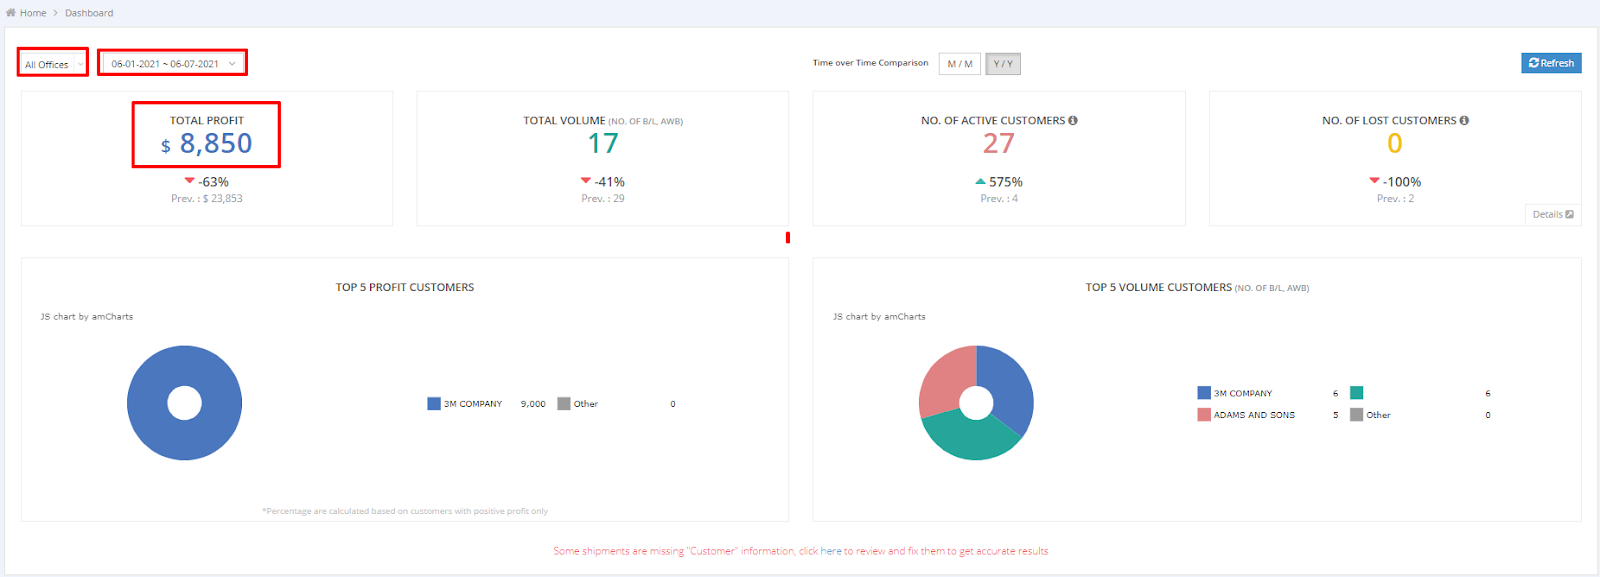Click the info icon beside Active Customers
The width and height of the screenshot is (1600, 577).
click(1073, 120)
